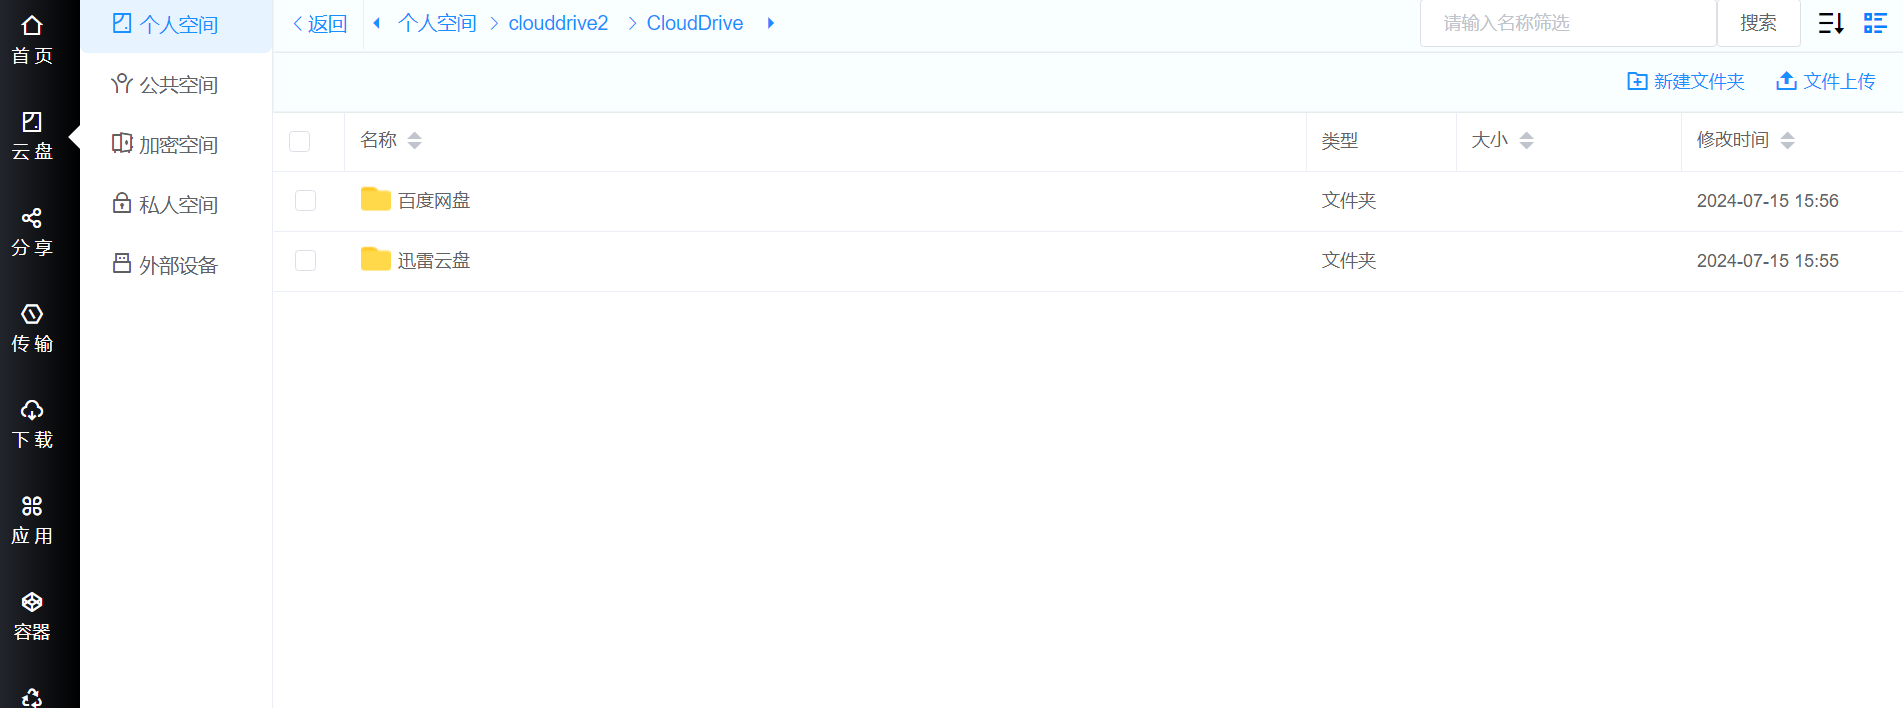Focus the name filter input field

click(1568, 23)
